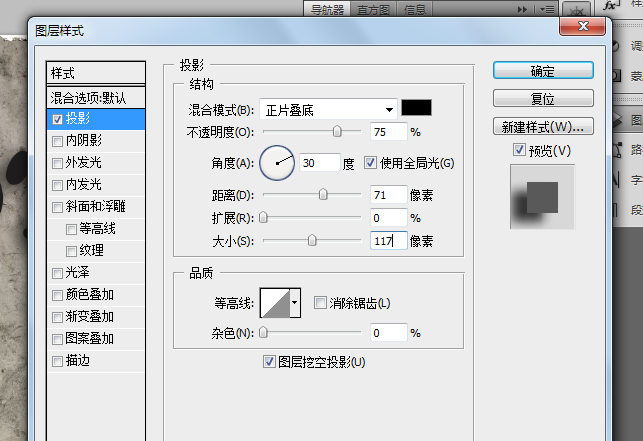Select the 样式 list header
The height and width of the screenshot is (441, 643).
coord(96,73)
